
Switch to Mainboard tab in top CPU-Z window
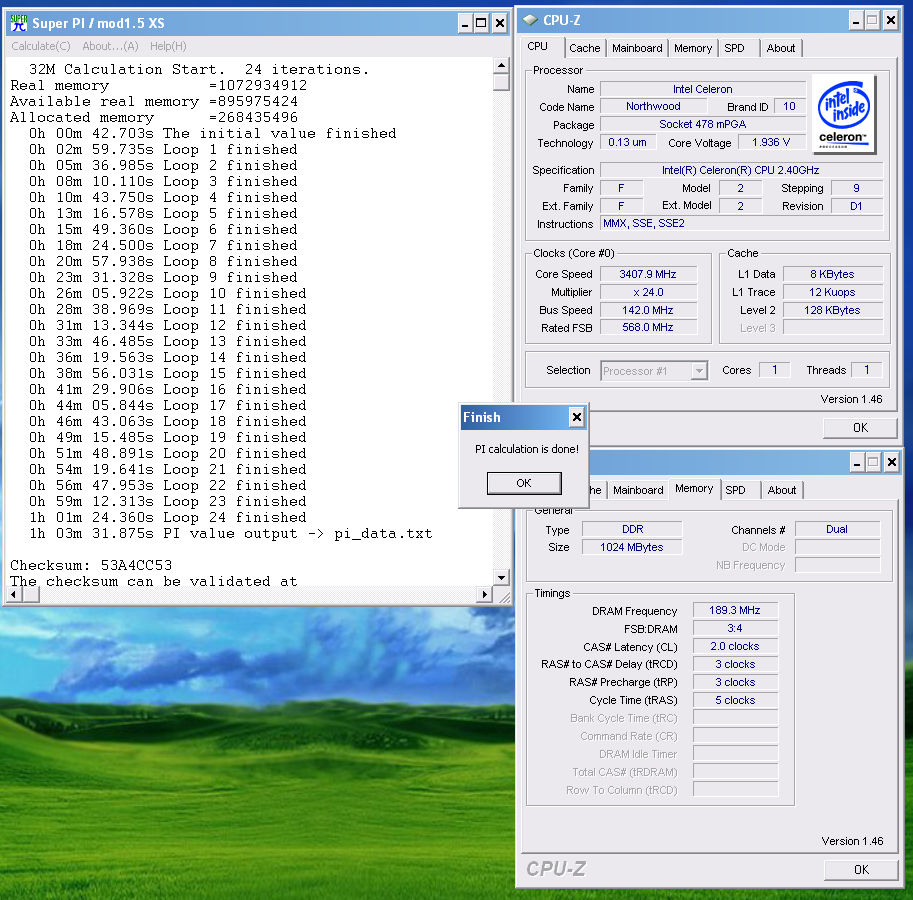click(x=637, y=48)
